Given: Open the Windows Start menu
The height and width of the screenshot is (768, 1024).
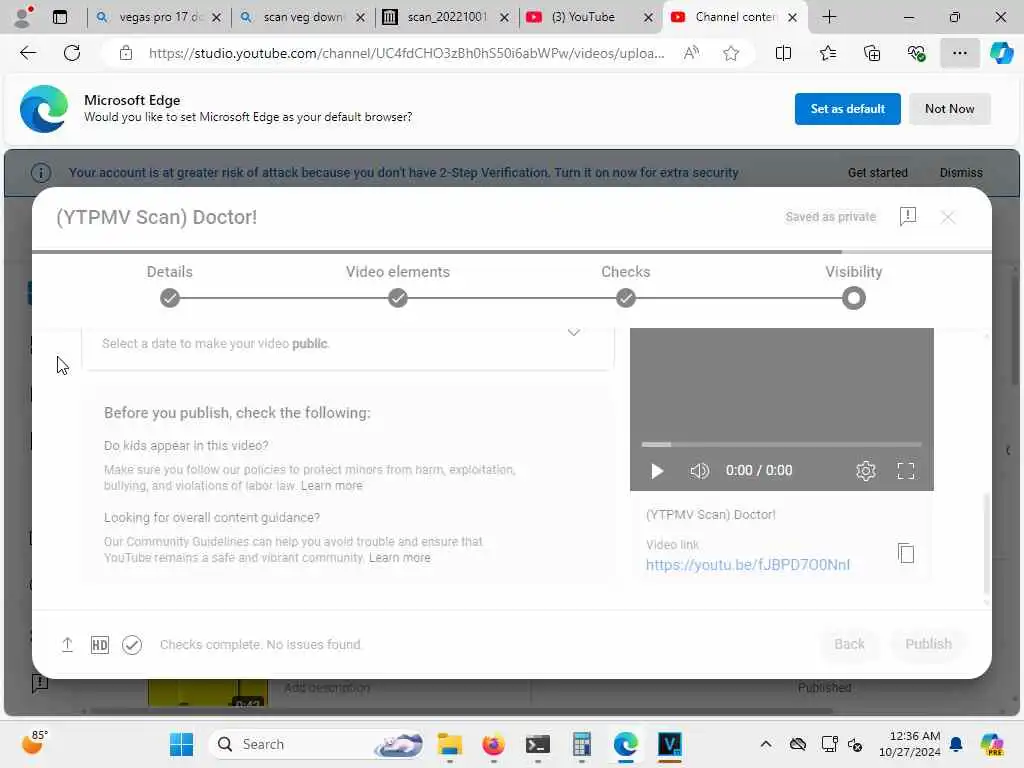Looking at the screenshot, I should tap(181, 744).
